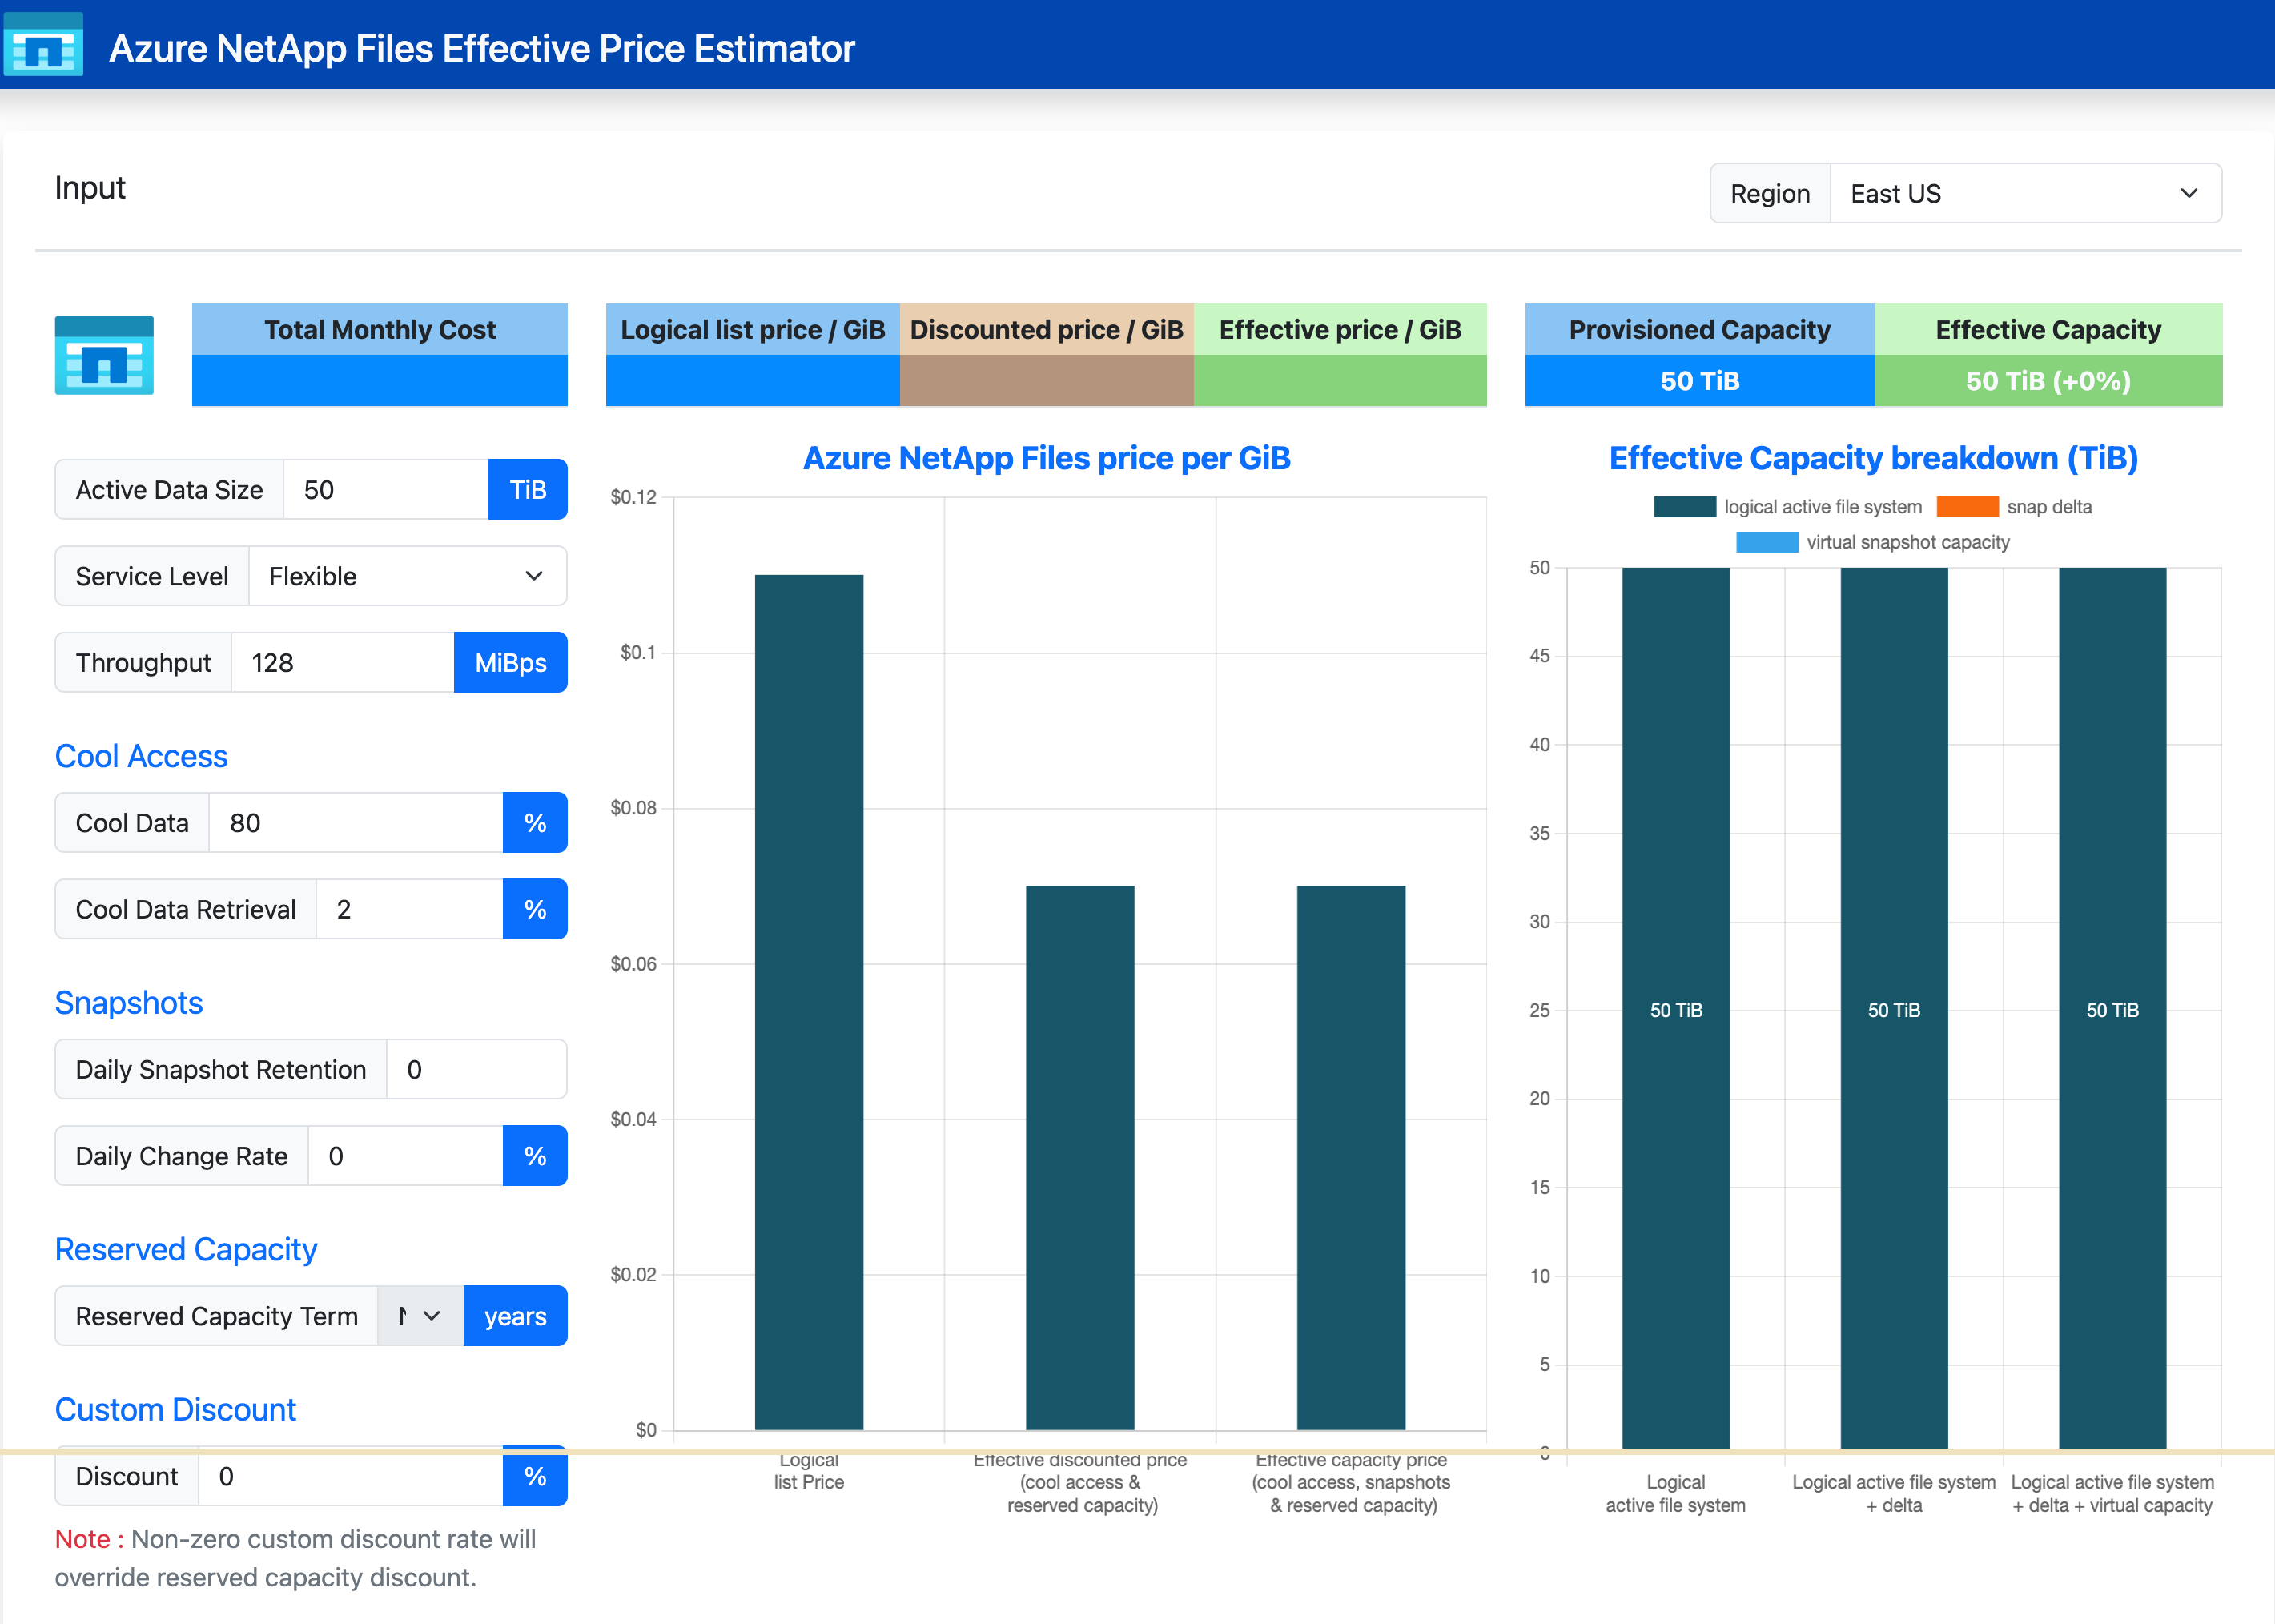The image size is (2275, 1624).
Task: Toggle the logical active file system legend swatch
Action: click(1684, 507)
